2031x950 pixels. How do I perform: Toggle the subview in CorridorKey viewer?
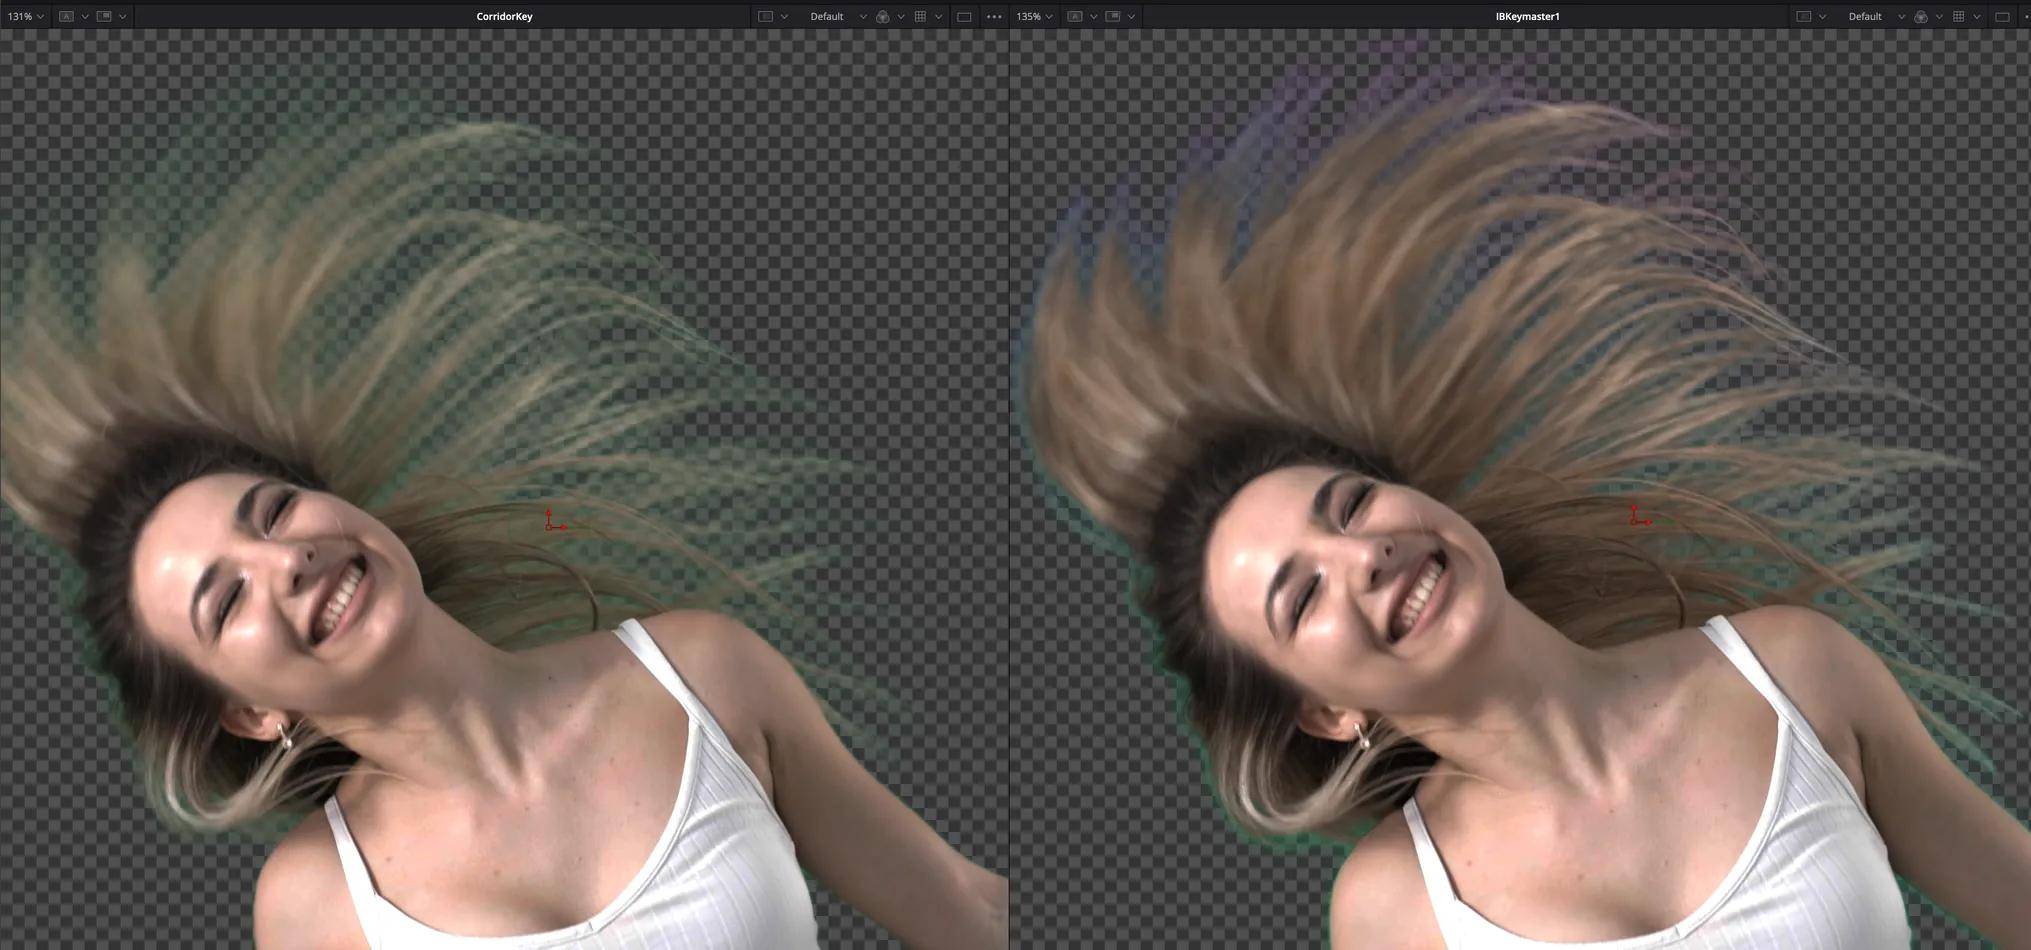(x=104, y=16)
